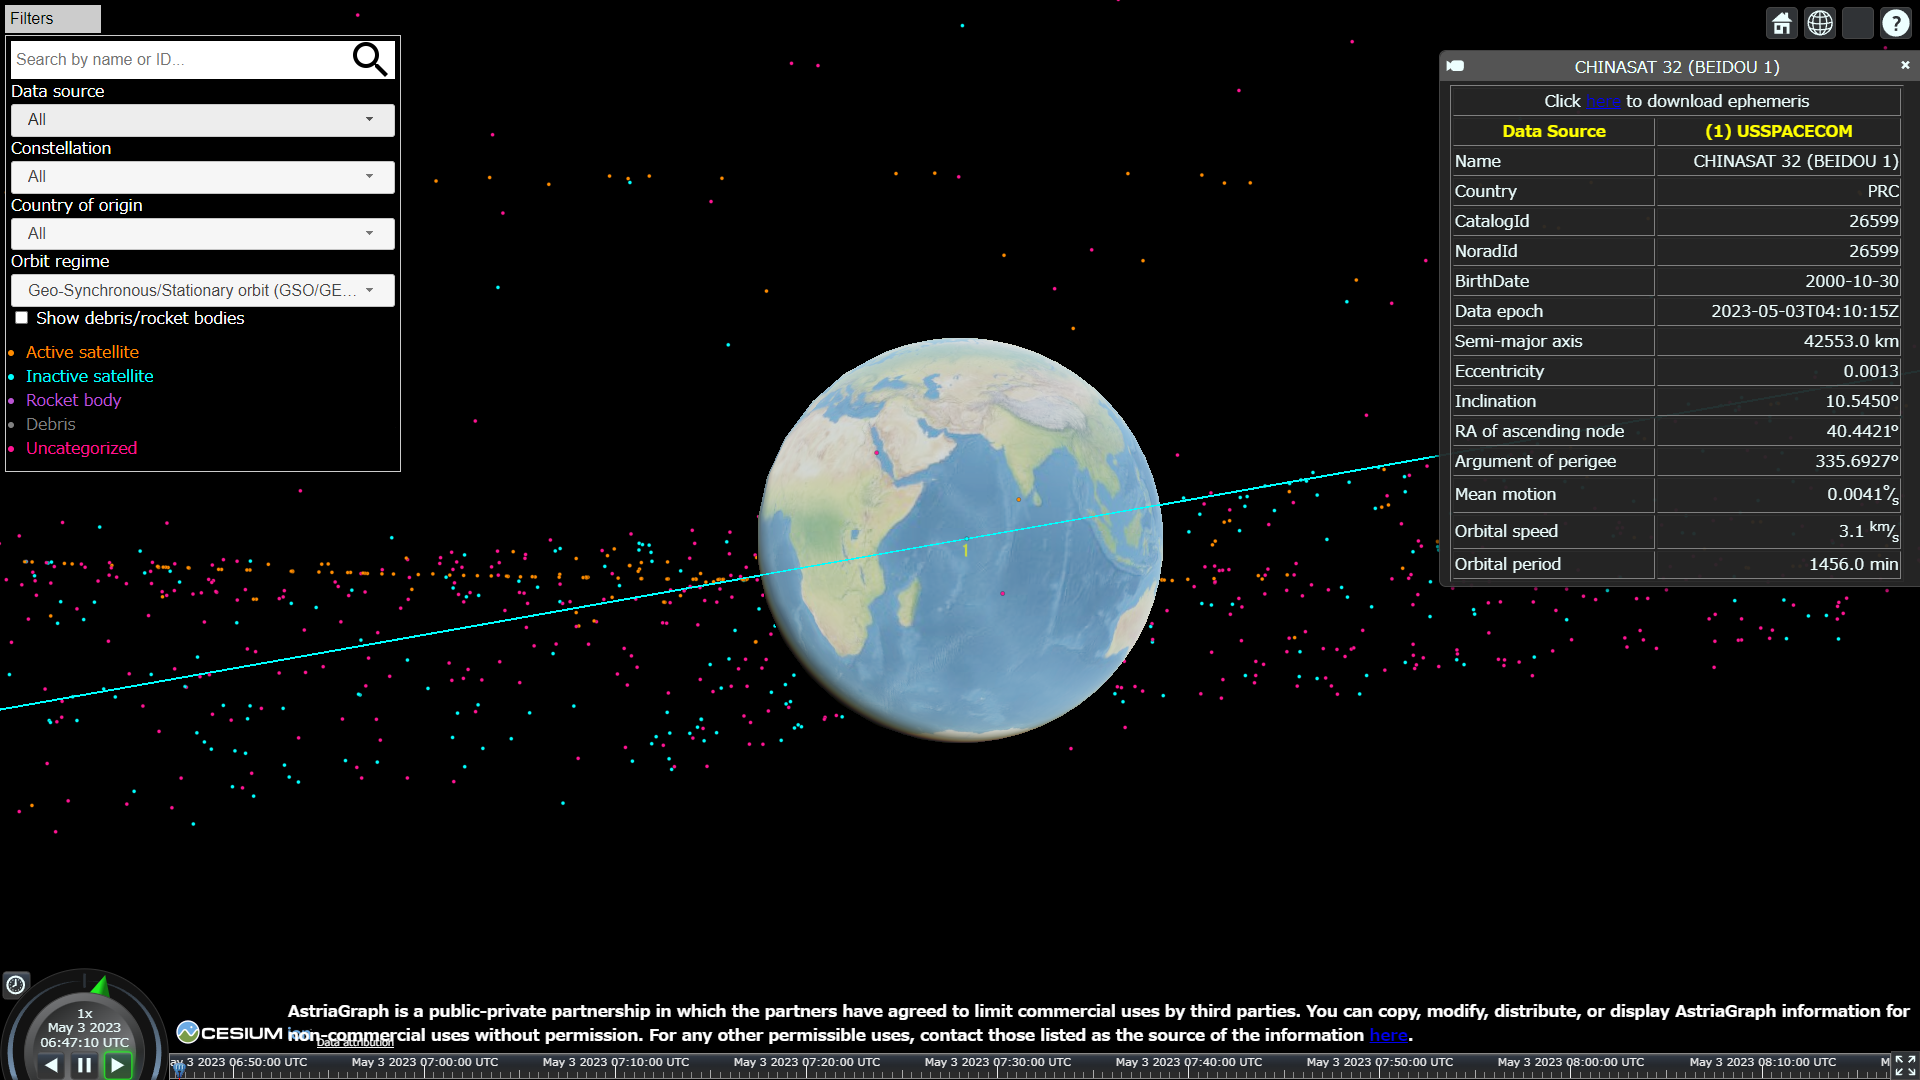
Task: Click the 1x speed readout in animation dial
Action: click(85, 1013)
